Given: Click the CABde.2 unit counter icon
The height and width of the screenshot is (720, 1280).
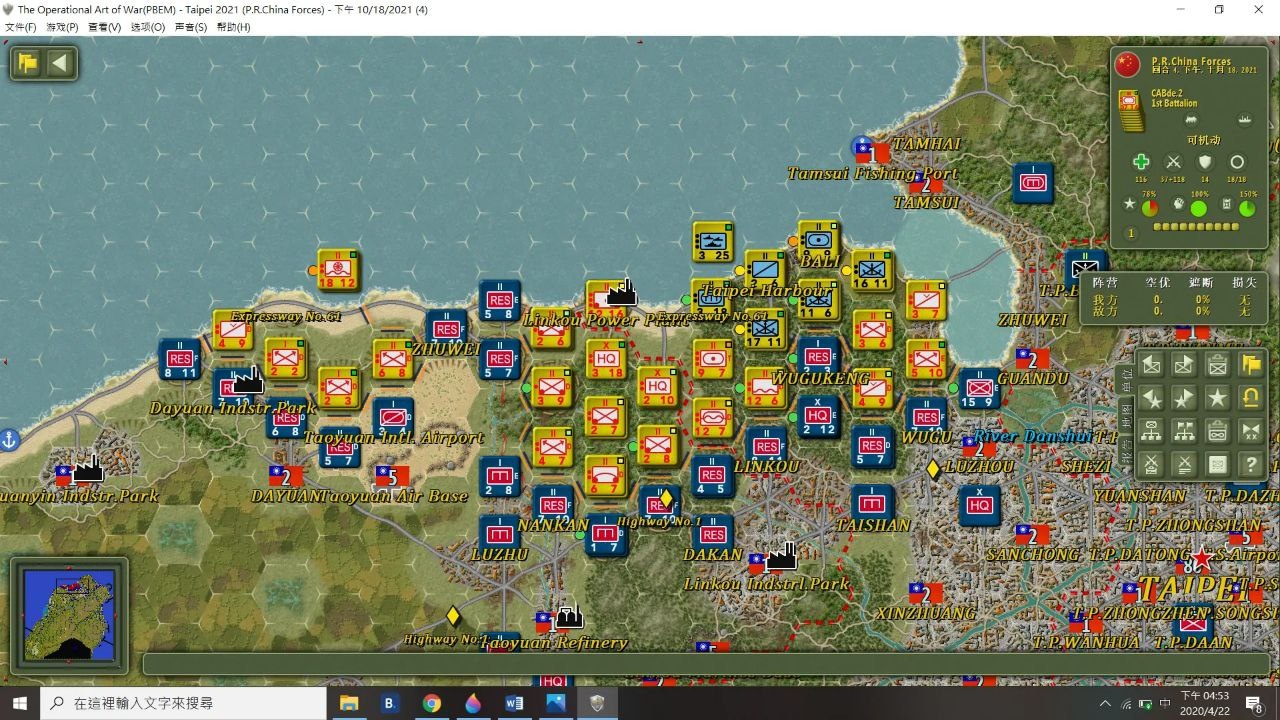Looking at the screenshot, I should click(1130, 110).
